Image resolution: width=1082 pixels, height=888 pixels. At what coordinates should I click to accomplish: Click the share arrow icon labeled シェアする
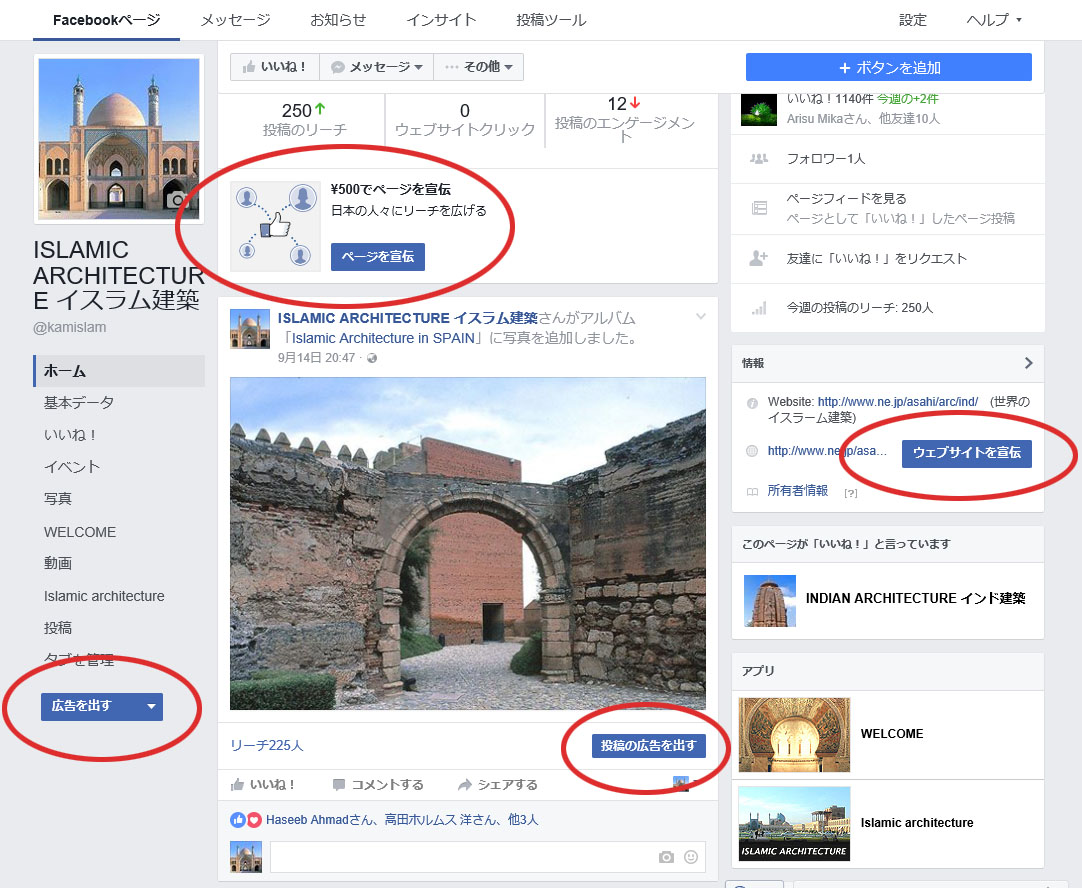pyautogui.click(x=465, y=785)
